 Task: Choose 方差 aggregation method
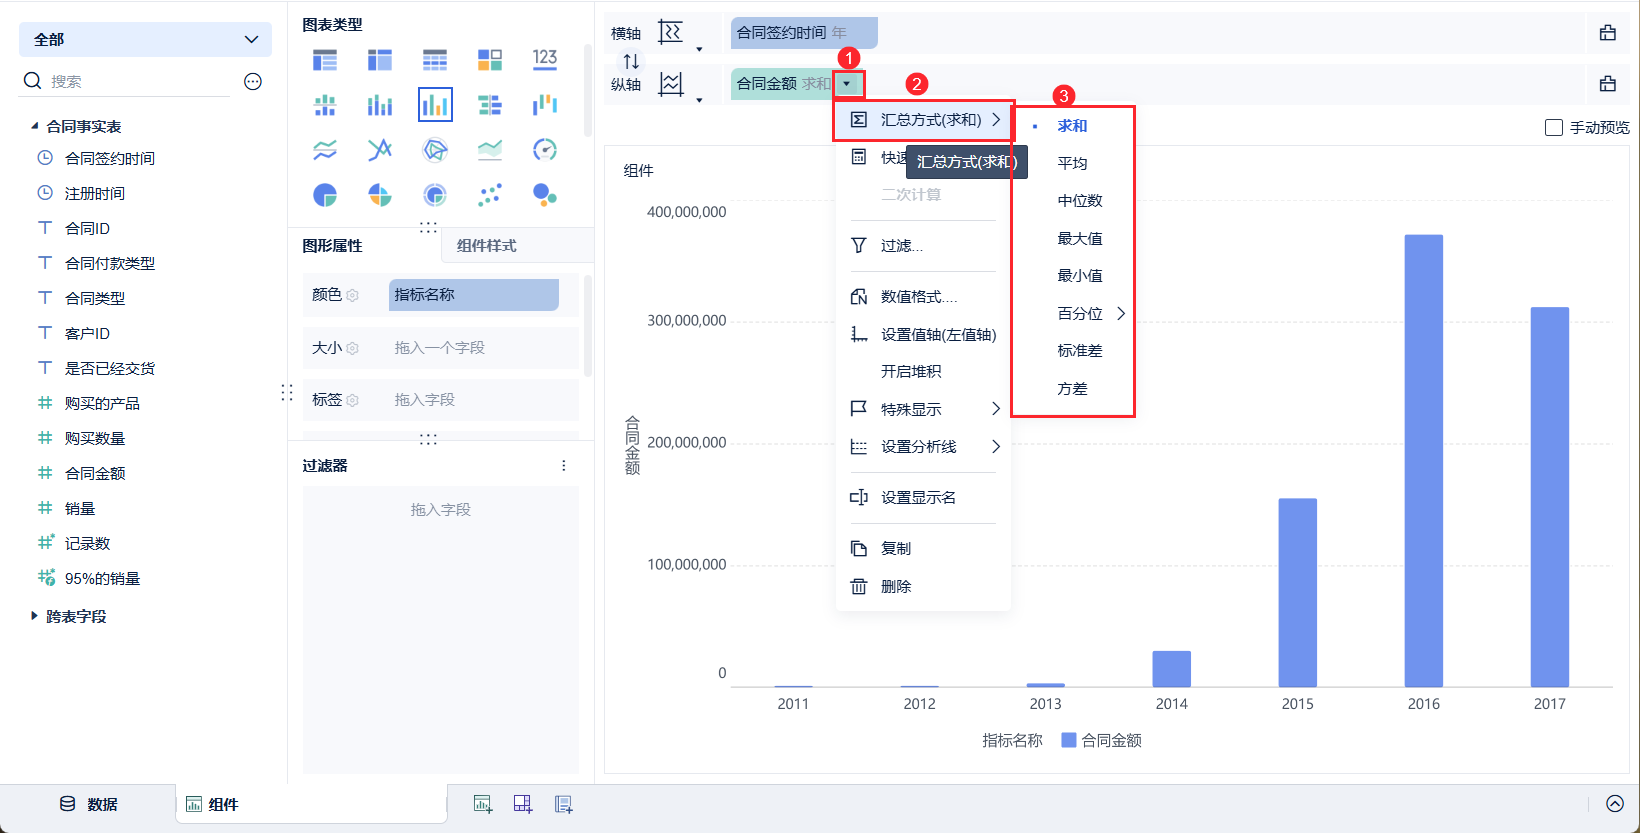pyautogui.click(x=1072, y=388)
